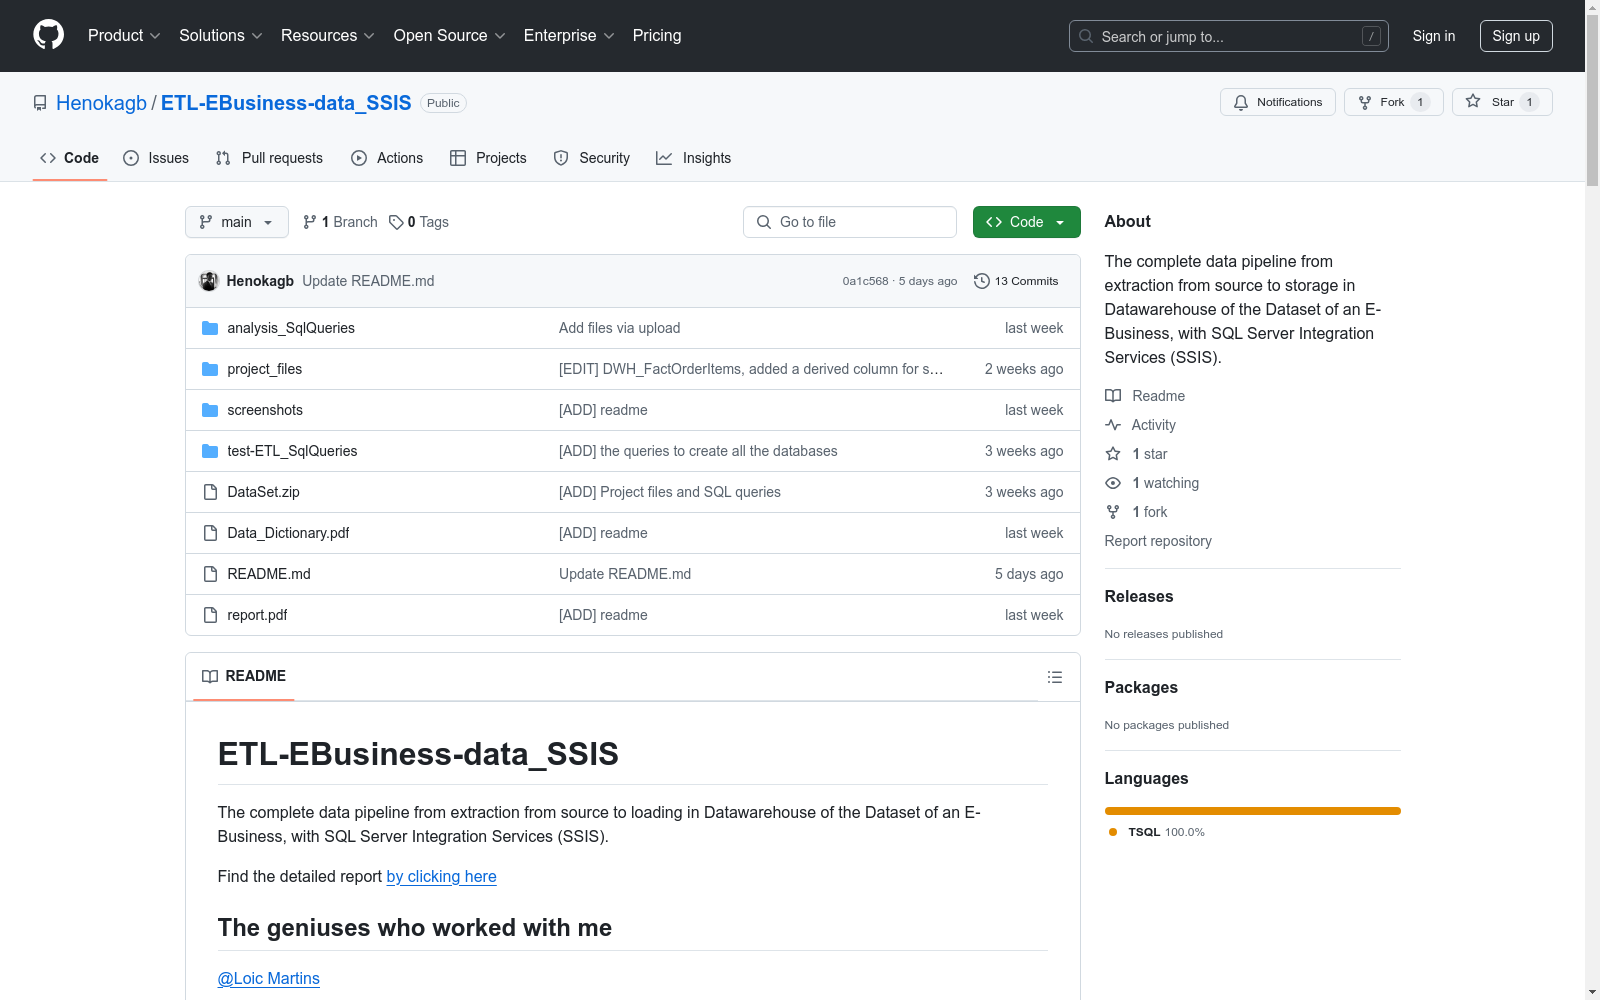Click the analysis_SqlQueries folder icon
Viewport: 1600px width, 1000px height.
tap(210, 328)
